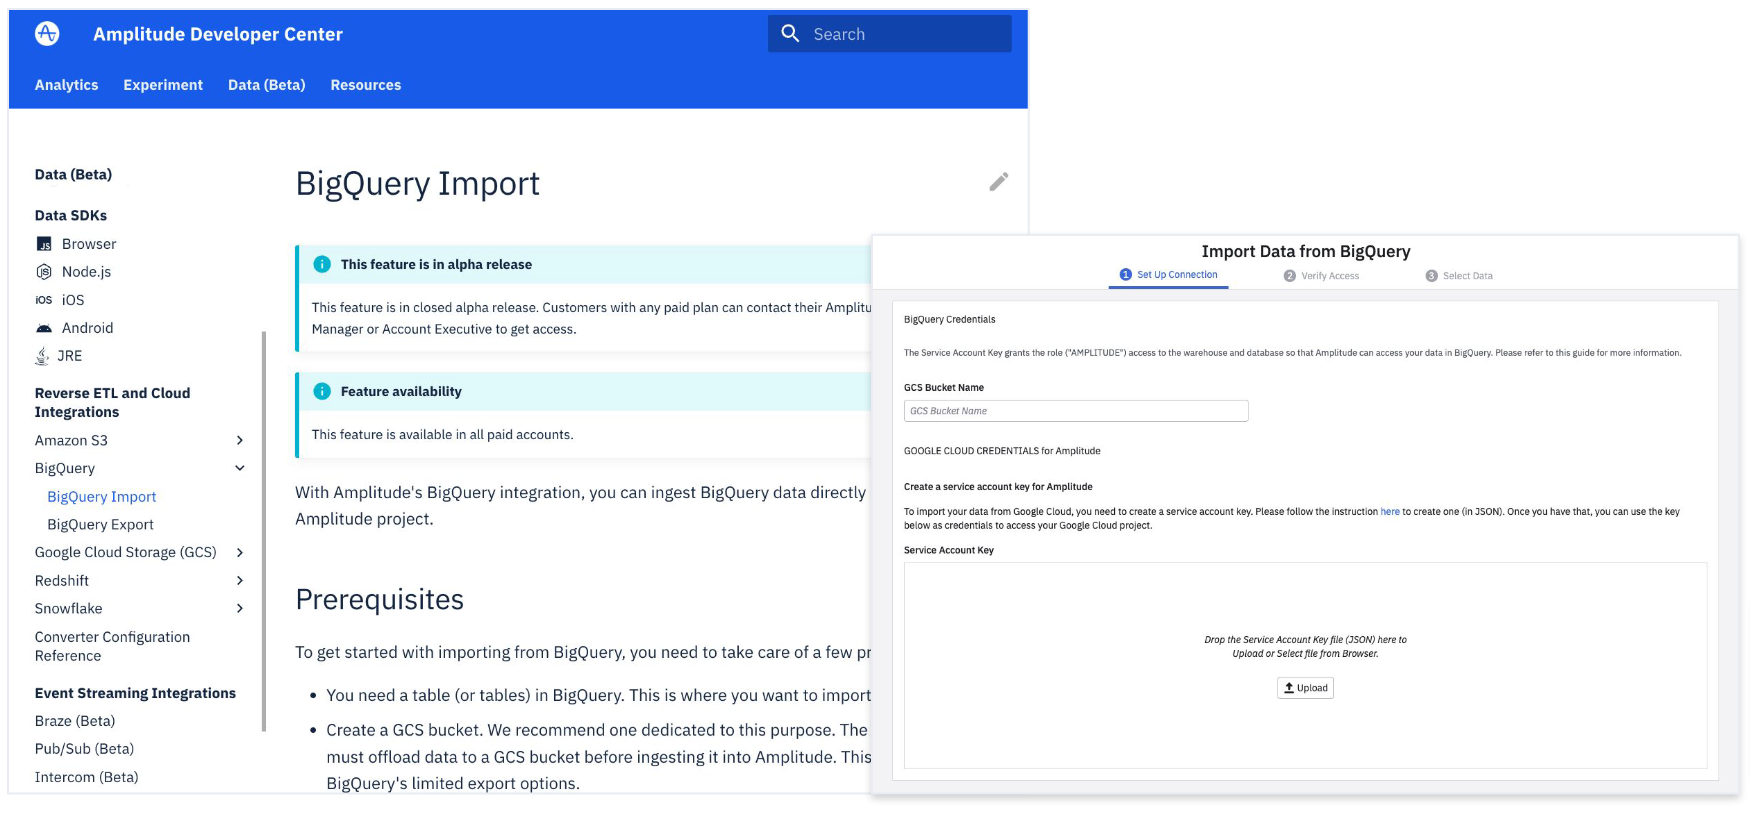
Task: Click the info icon beside alpha release notice
Action: tap(322, 264)
